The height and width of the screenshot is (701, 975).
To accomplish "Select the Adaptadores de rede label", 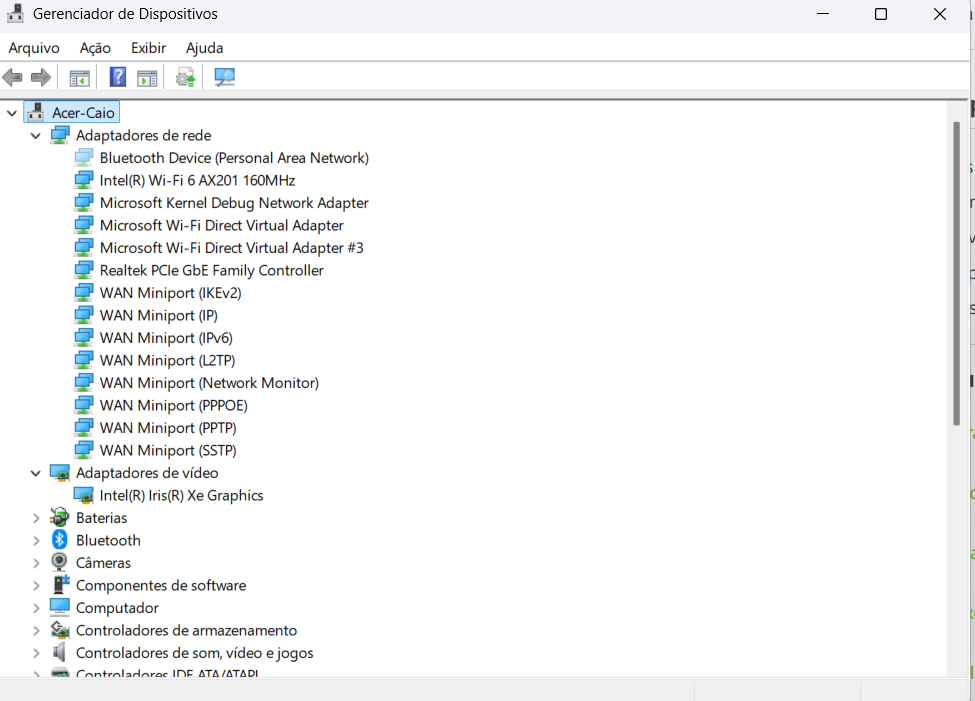I will coord(144,135).
